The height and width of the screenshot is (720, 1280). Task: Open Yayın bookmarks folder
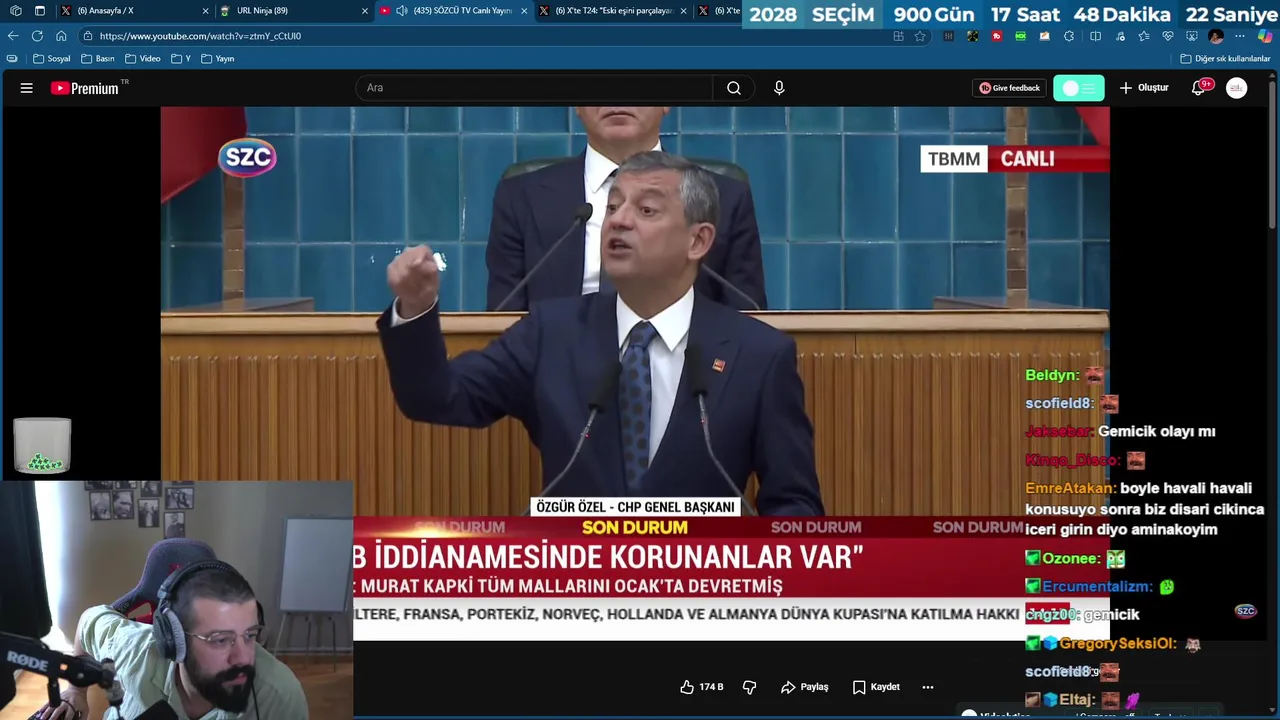pyautogui.click(x=218, y=59)
